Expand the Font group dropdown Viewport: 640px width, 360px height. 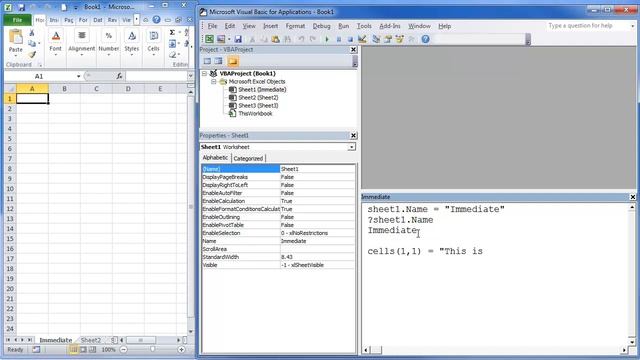[56, 55]
